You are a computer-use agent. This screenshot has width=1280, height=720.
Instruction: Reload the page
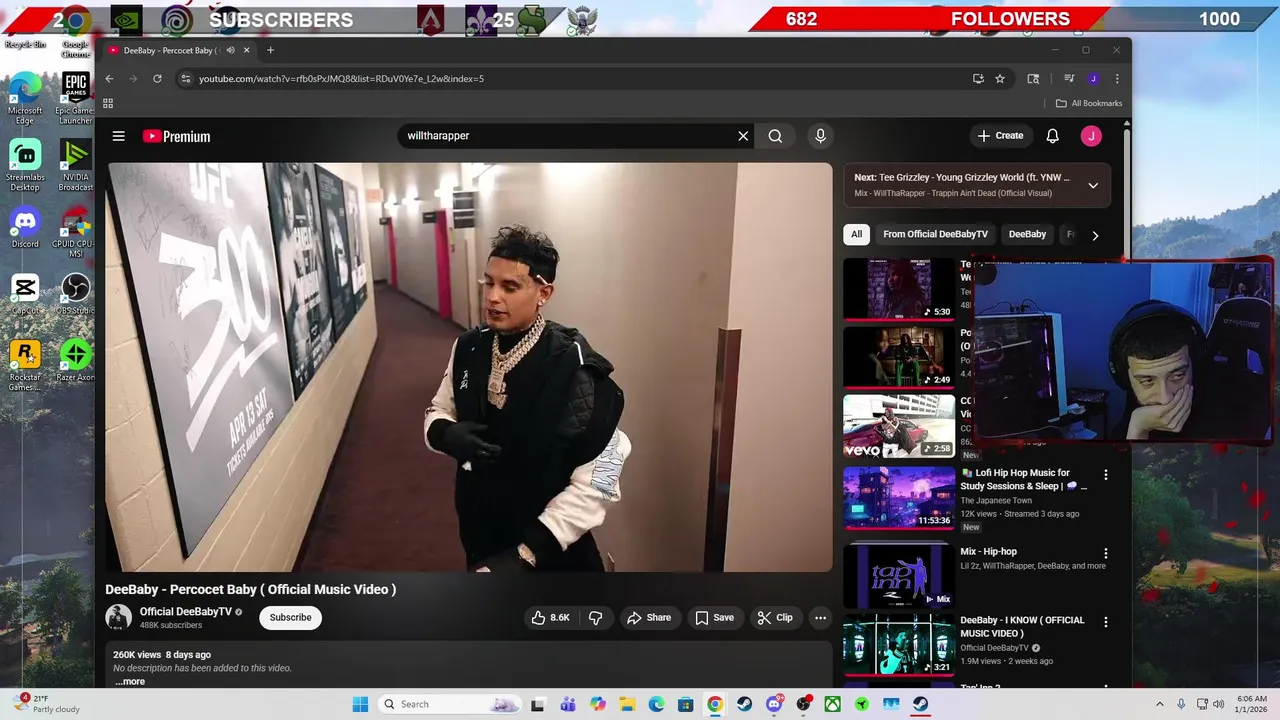[157, 78]
